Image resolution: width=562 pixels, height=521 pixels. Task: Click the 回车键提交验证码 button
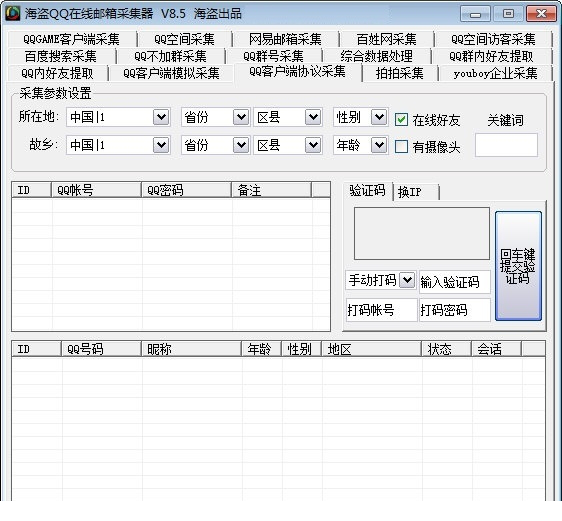[518, 266]
